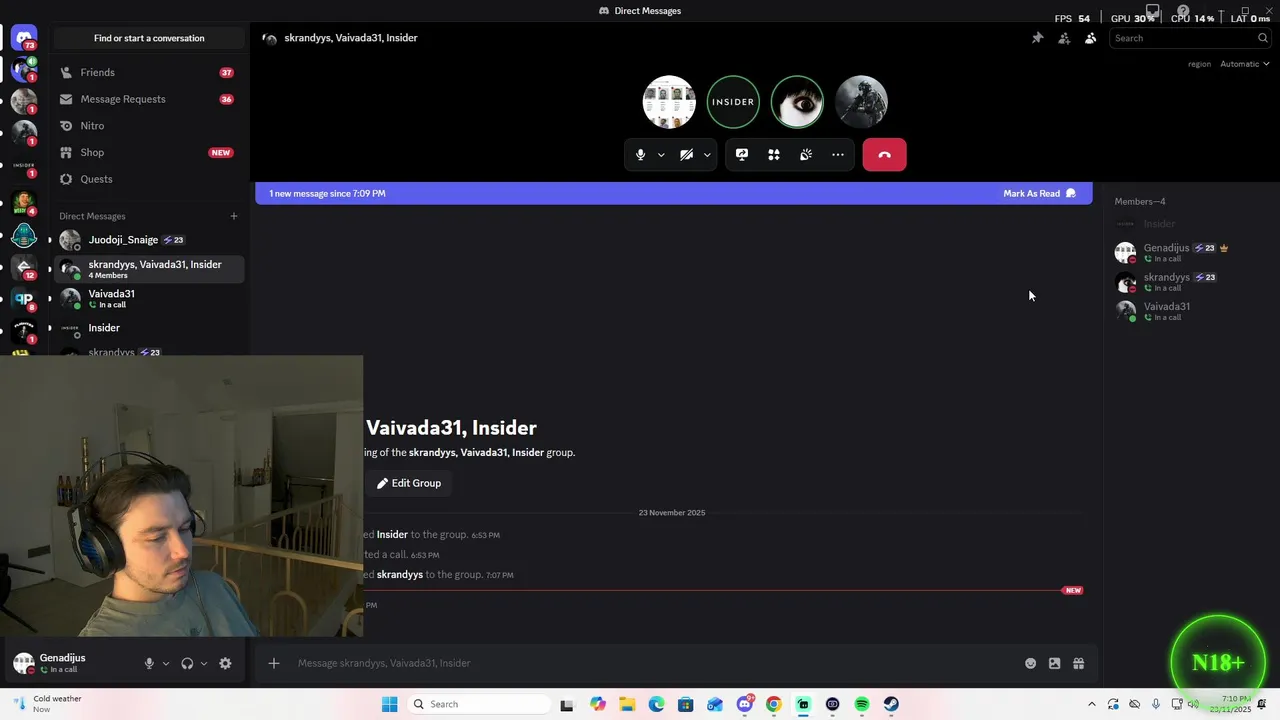This screenshot has height=720, width=1280.
Task: Open the region Automatic dropdown
Action: pos(1244,64)
